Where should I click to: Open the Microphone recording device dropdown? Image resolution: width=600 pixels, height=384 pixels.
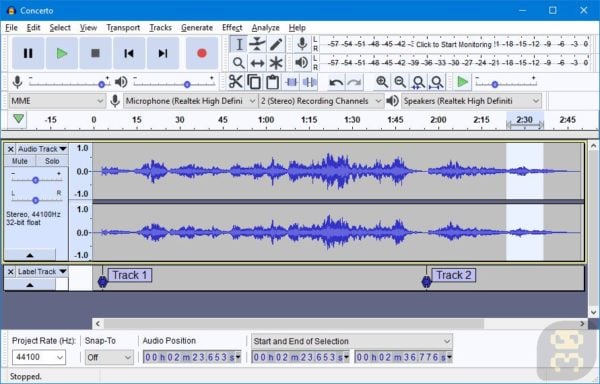(x=190, y=101)
